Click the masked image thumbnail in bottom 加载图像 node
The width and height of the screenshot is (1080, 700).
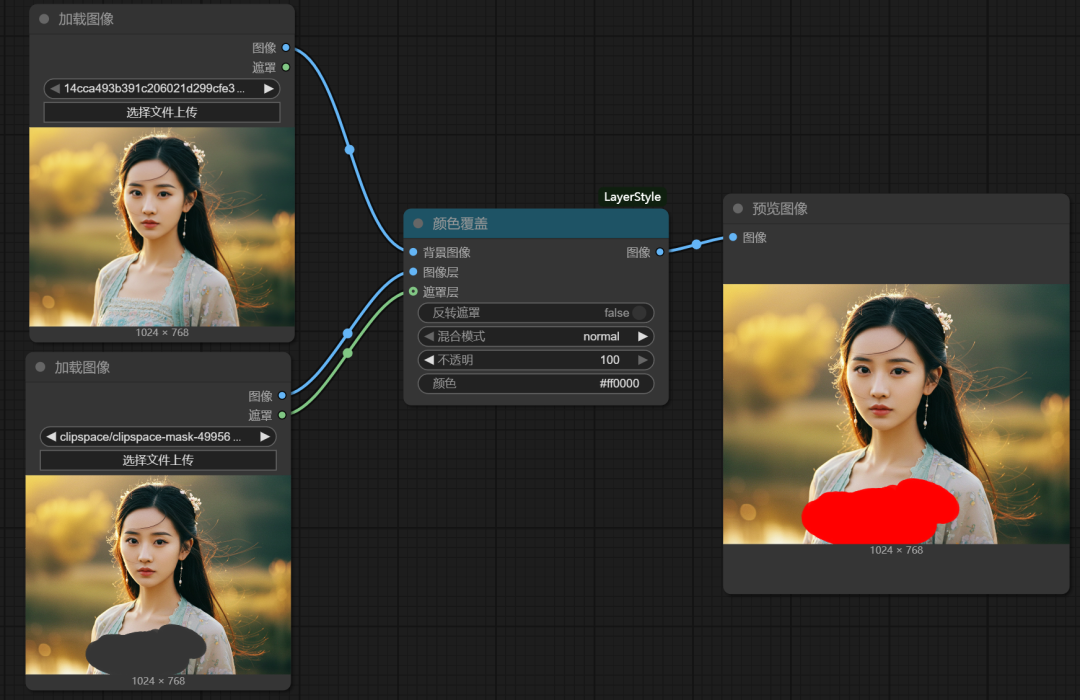click(157, 570)
